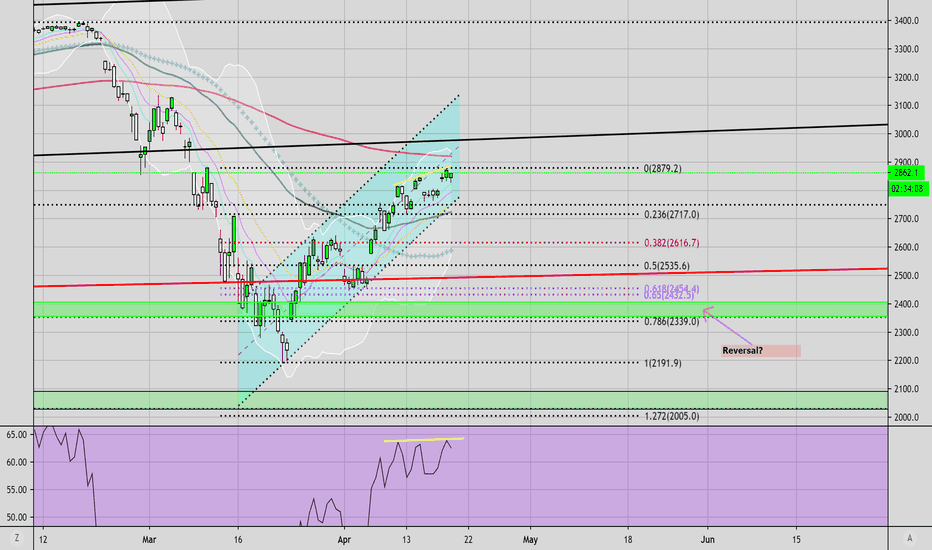Select the yellow divergence line on the RSI pane
Viewport: 932px width, 550px height.
pos(424,440)
